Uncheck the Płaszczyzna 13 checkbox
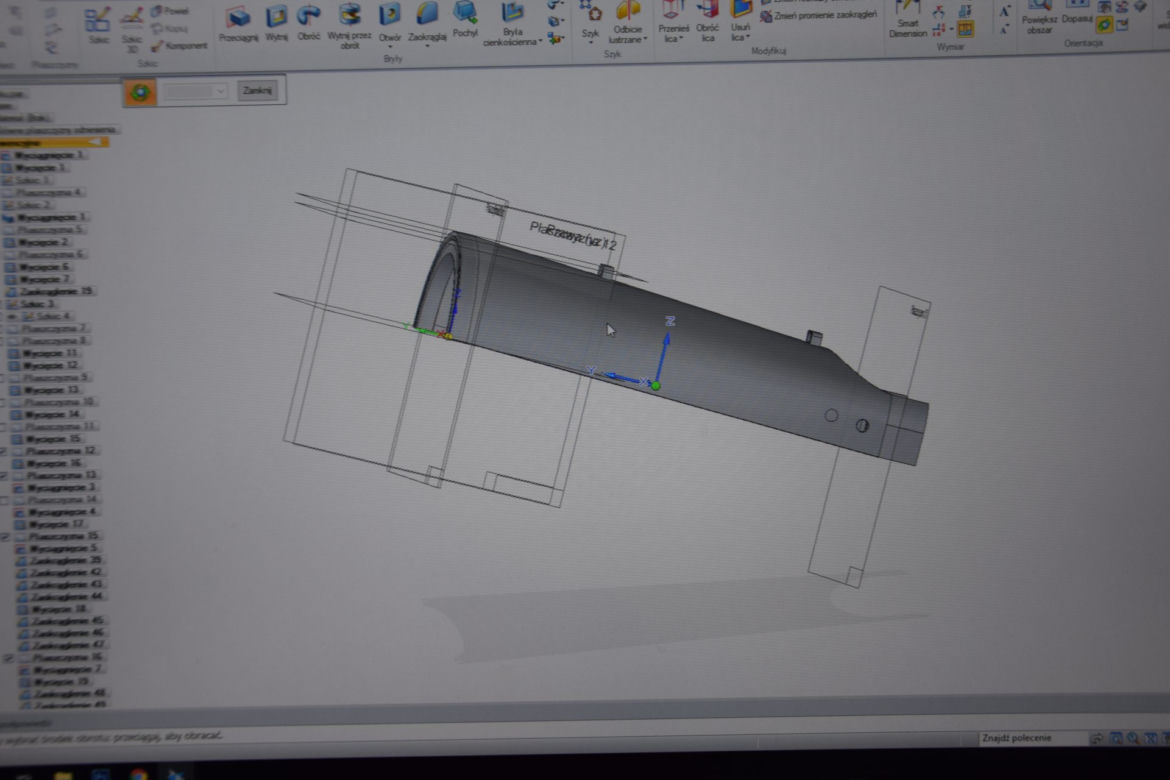Screen dimensions: 1170x780 click(4, 475)
